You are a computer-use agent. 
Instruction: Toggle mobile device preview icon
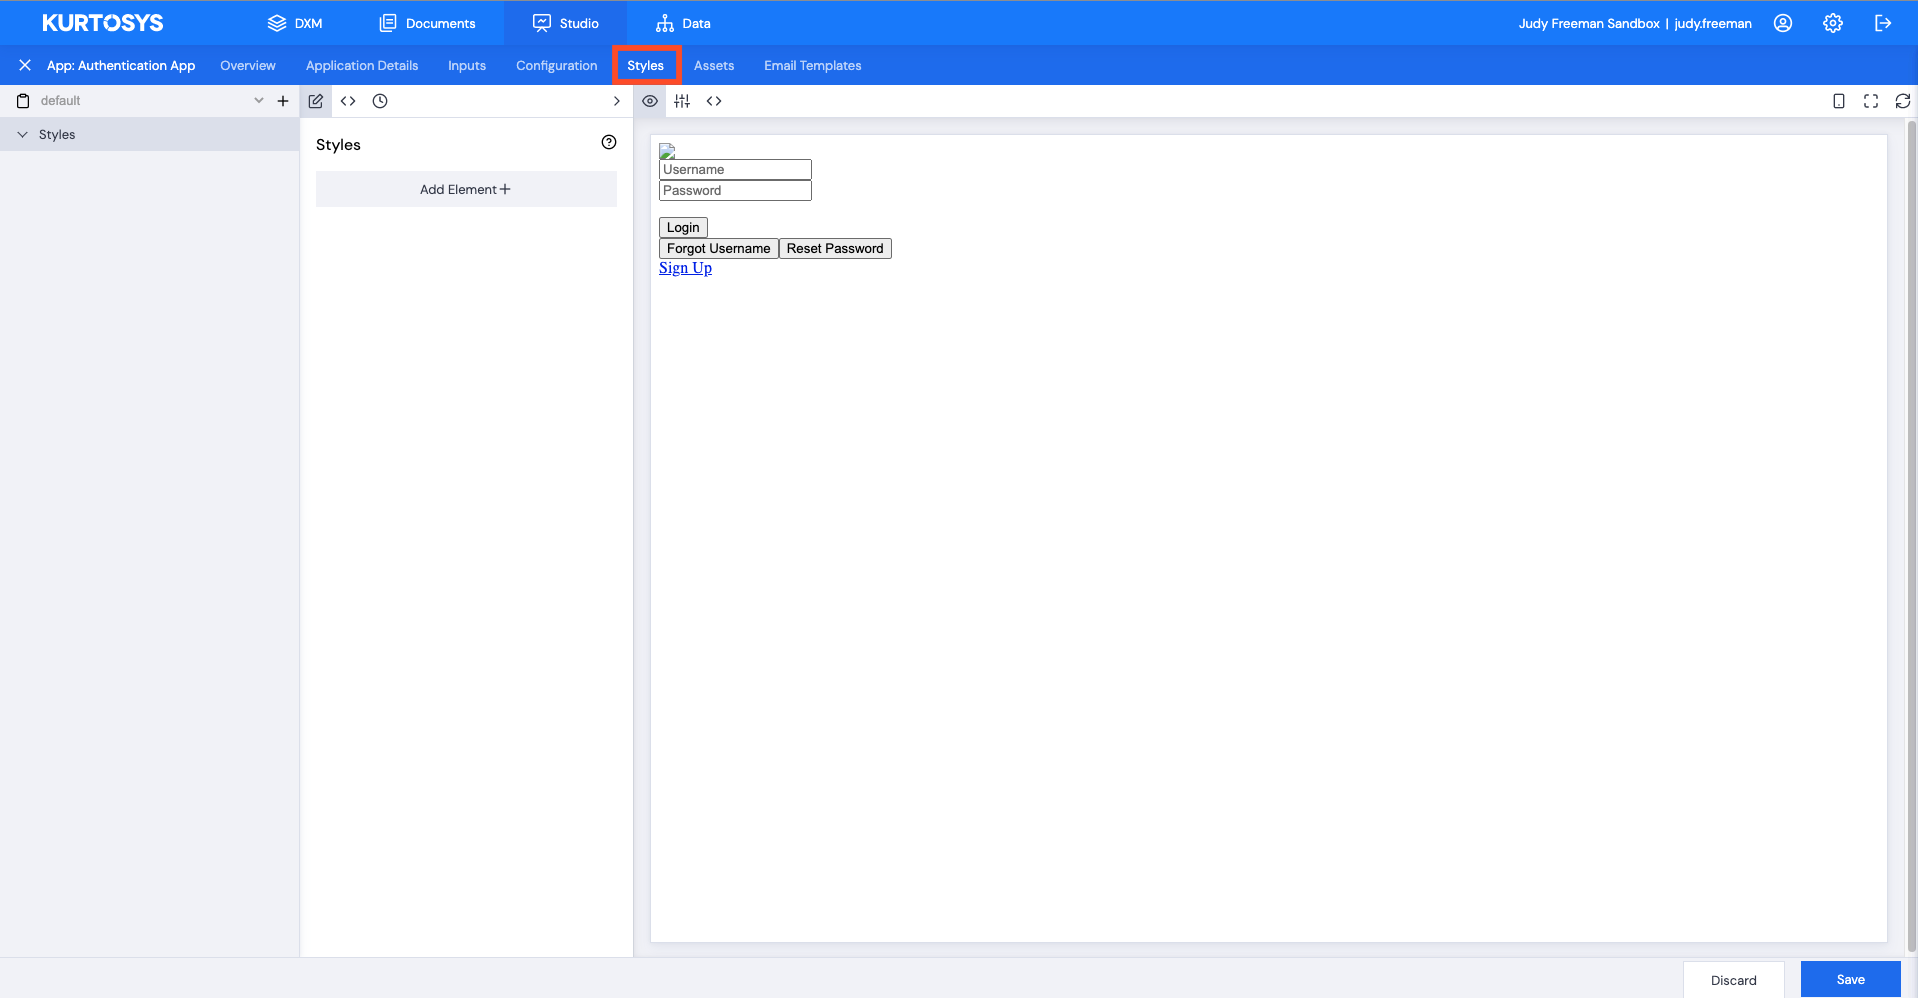click(1839, 100)
